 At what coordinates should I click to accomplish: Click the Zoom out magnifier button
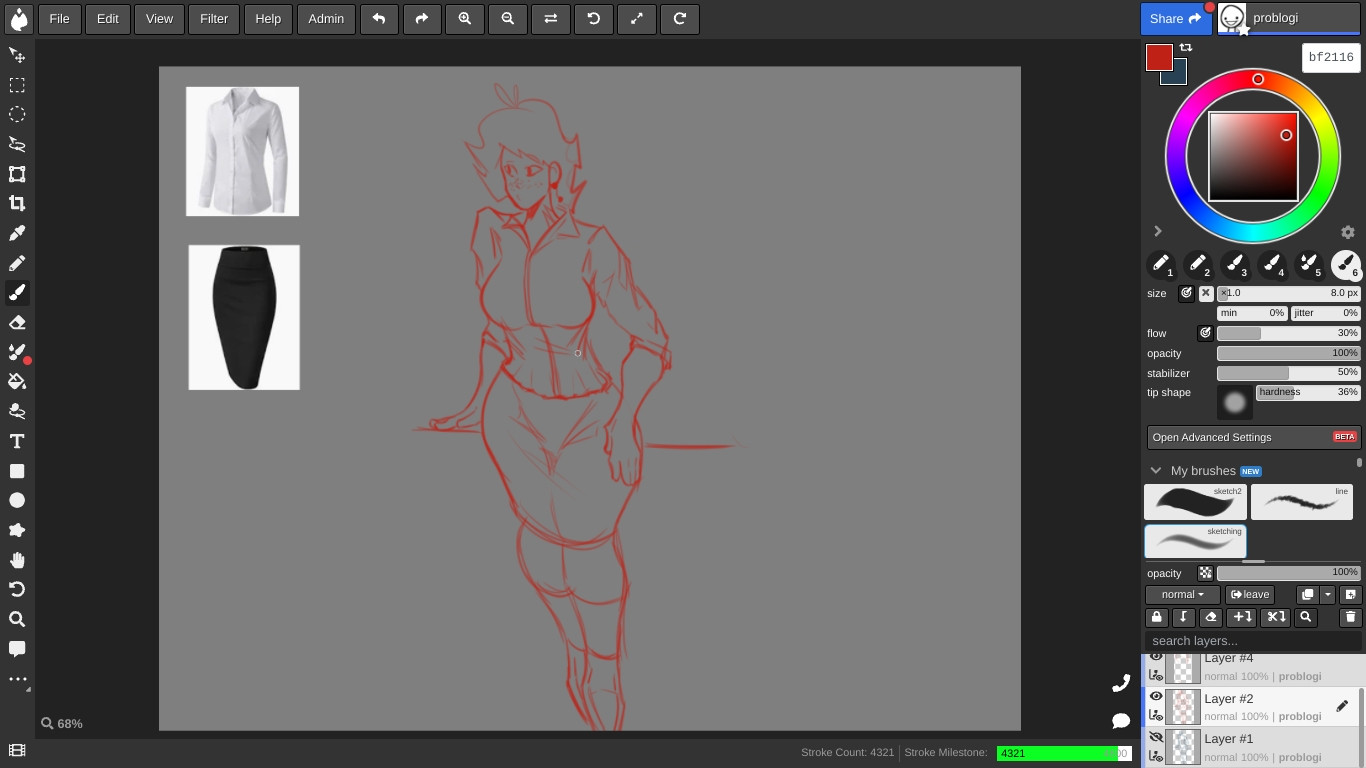click(508, 18)
